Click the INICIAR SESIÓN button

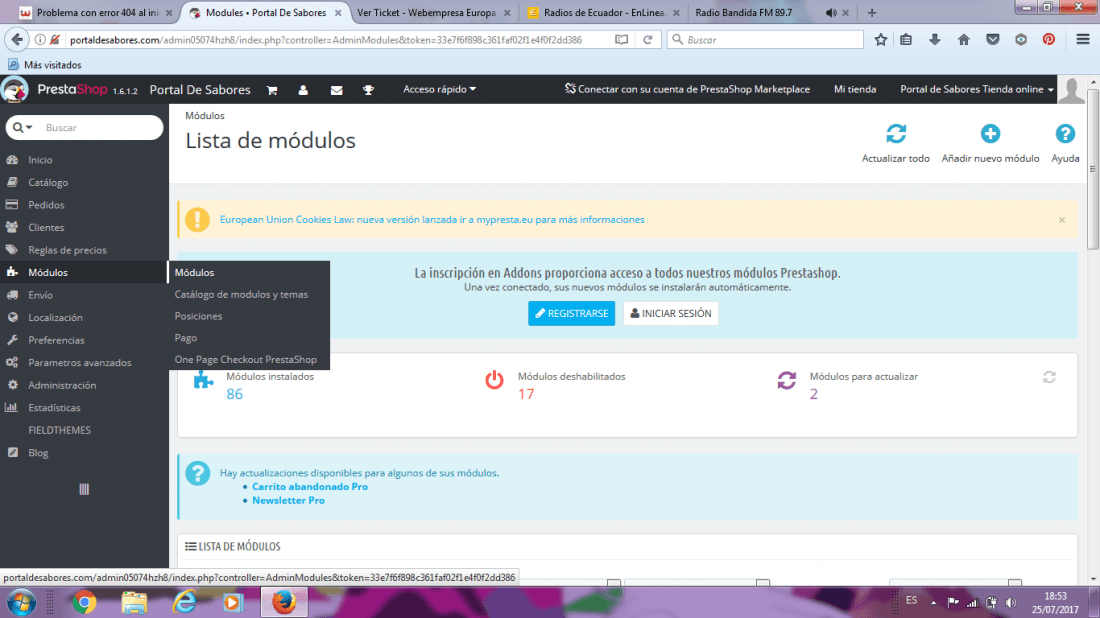[x=671, y=314]
